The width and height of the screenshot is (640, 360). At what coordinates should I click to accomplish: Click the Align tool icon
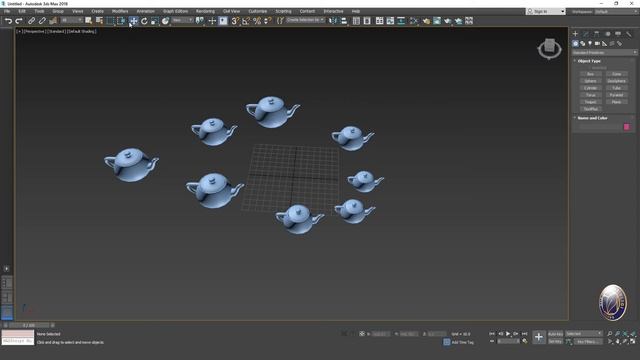(344, 21)
